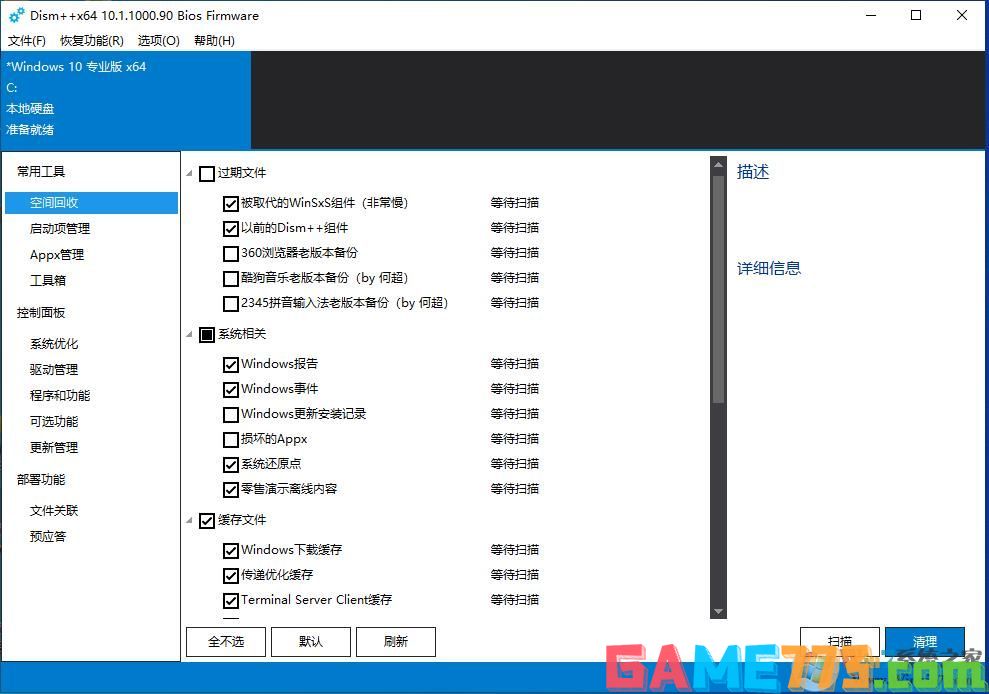Screen dimensions: 989x694
Task: Check the 过期文件 group checkbox
Action: pyautogui.click(x=207, y=174)
